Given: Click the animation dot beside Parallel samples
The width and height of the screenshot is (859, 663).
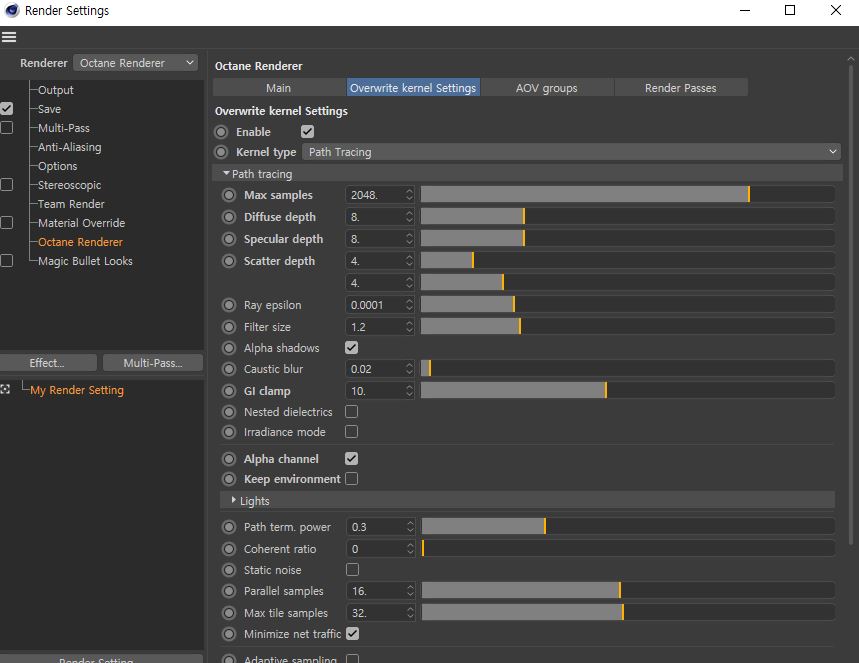Looking at the screenshot, I should 229,591.
